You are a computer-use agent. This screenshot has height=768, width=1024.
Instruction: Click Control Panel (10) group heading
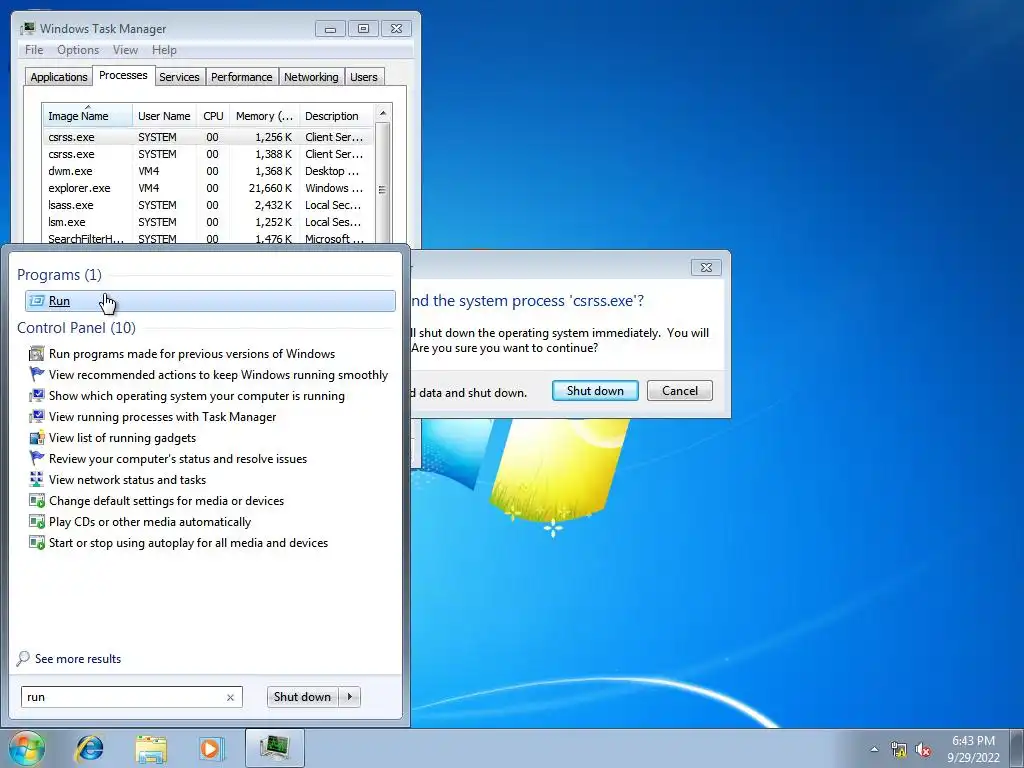pos(76,328)
